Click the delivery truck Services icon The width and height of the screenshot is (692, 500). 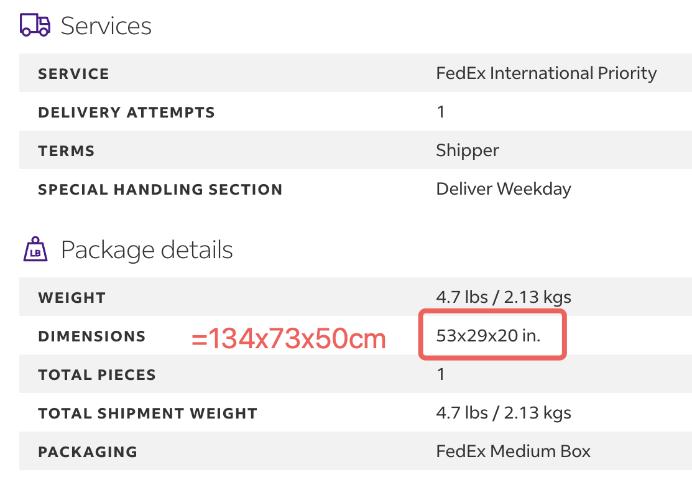coord(35,25)
